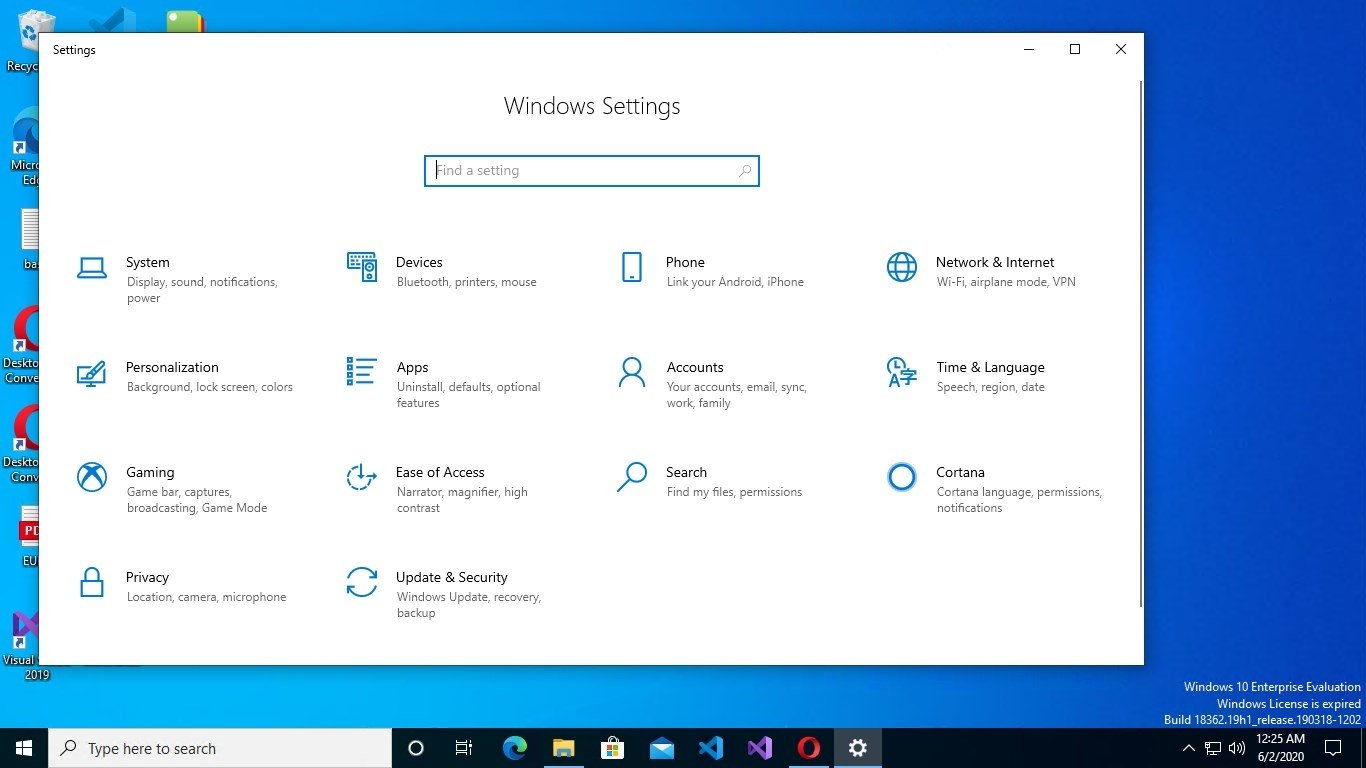The height and width of the screenshot is (768, 1366).
Task: Open Network & Internet globe icon
Action: tap(902, 267)
